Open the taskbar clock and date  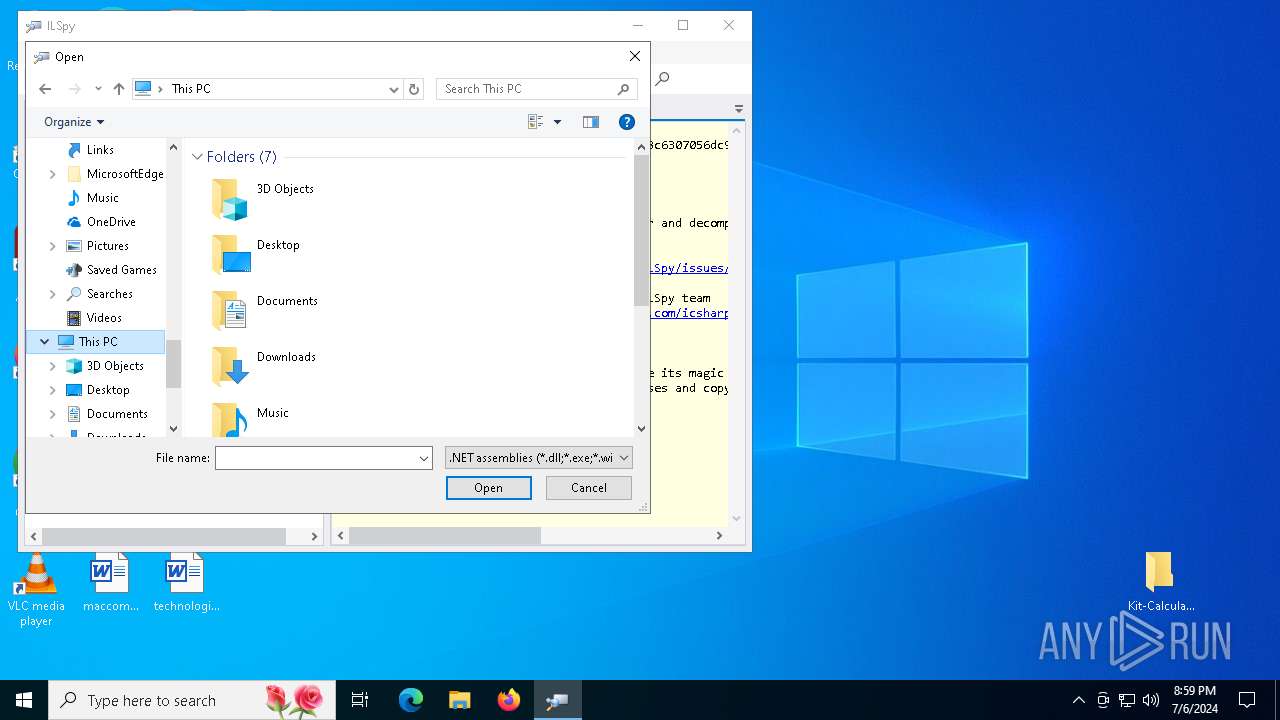pos(1195,700)
